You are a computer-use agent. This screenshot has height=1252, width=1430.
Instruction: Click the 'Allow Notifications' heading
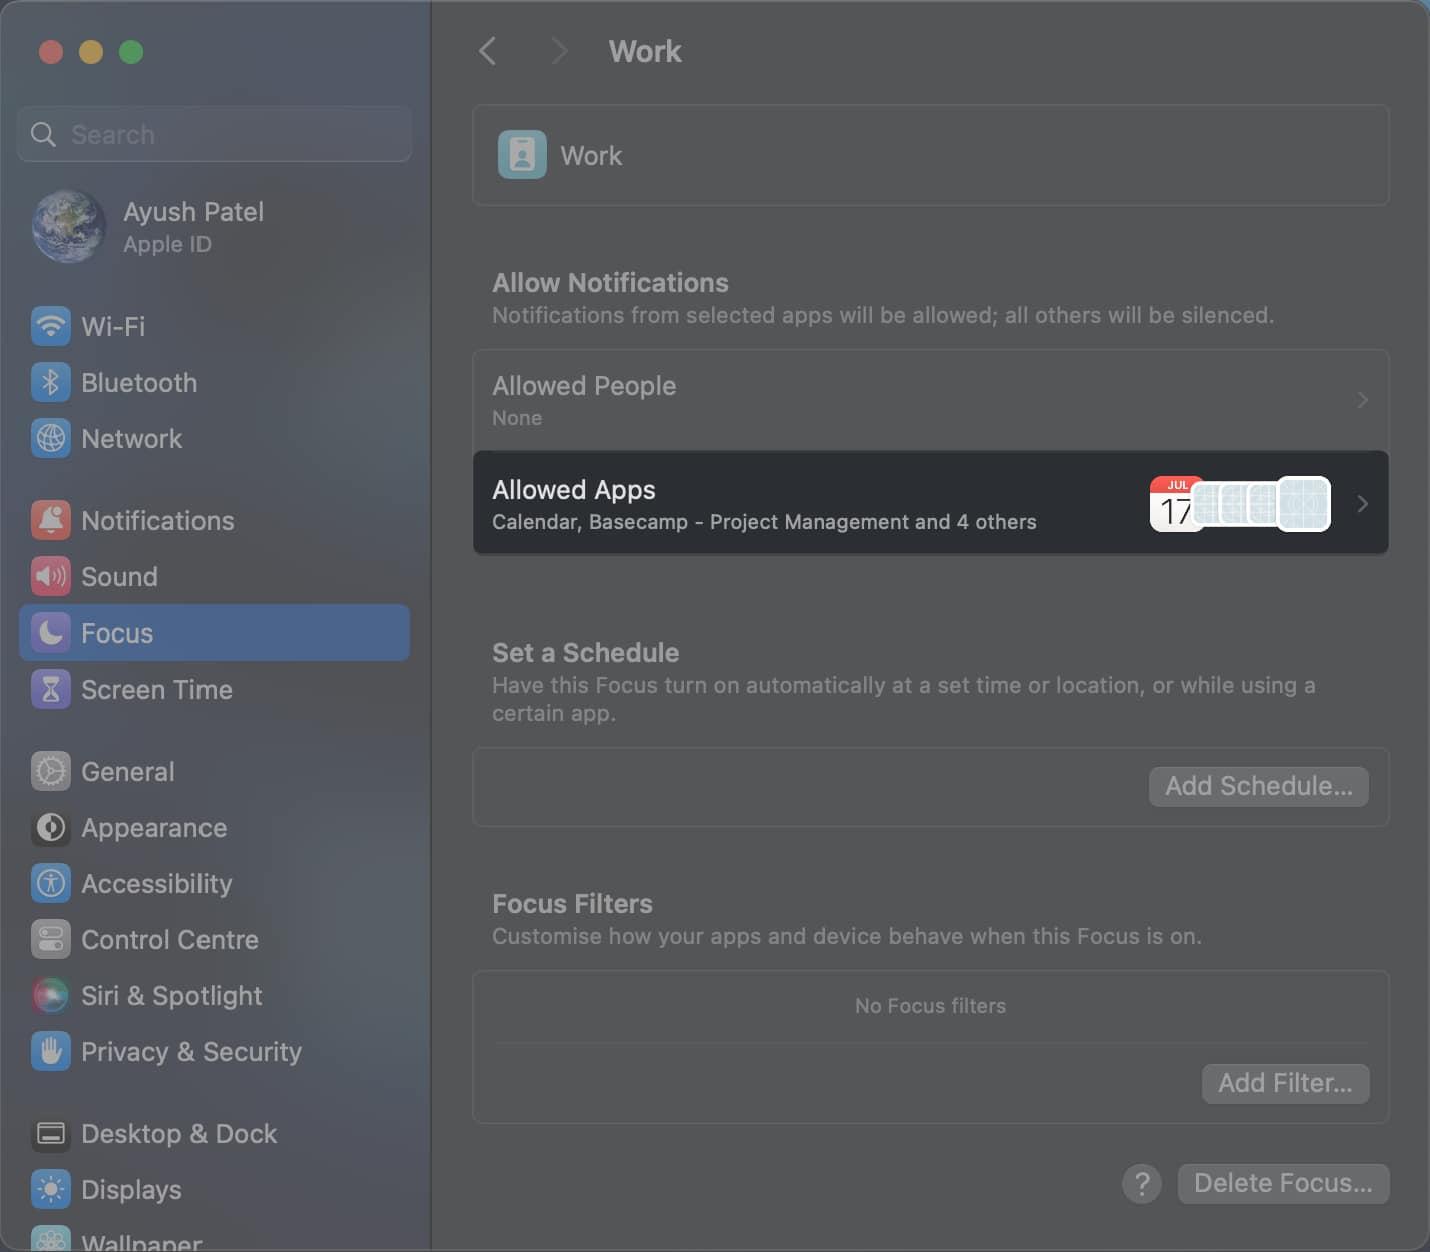tap(610, 283)
